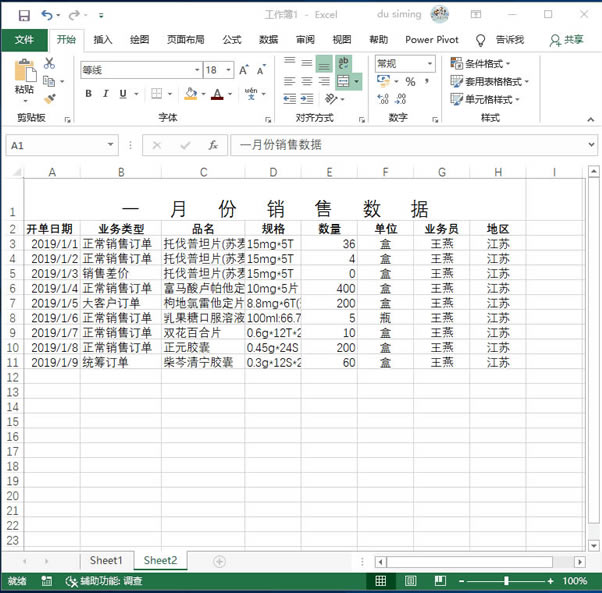
Task: Increase decimal places
Action: coord(383,99)
